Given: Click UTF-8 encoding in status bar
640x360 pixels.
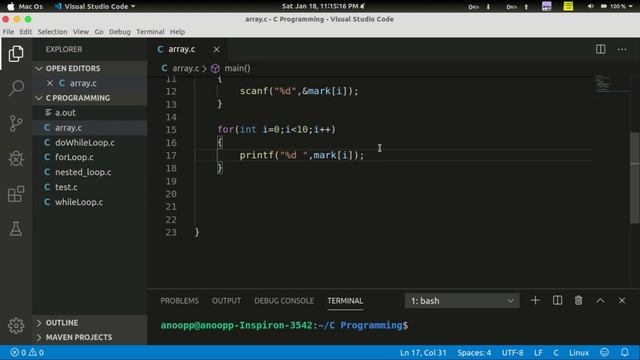Looking at the screenshot, I should [x=512, y=352].
